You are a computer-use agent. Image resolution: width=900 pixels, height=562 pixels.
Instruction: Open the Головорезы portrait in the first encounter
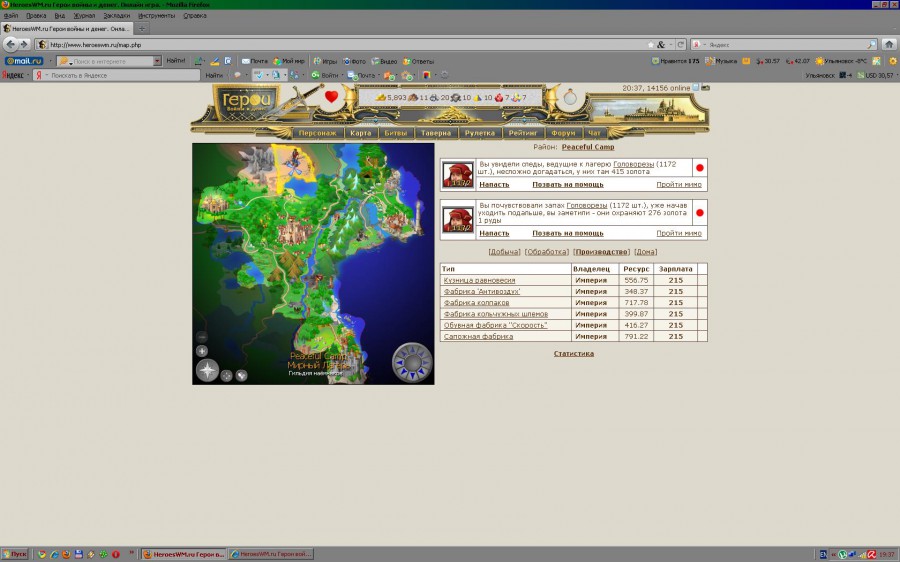458,175
